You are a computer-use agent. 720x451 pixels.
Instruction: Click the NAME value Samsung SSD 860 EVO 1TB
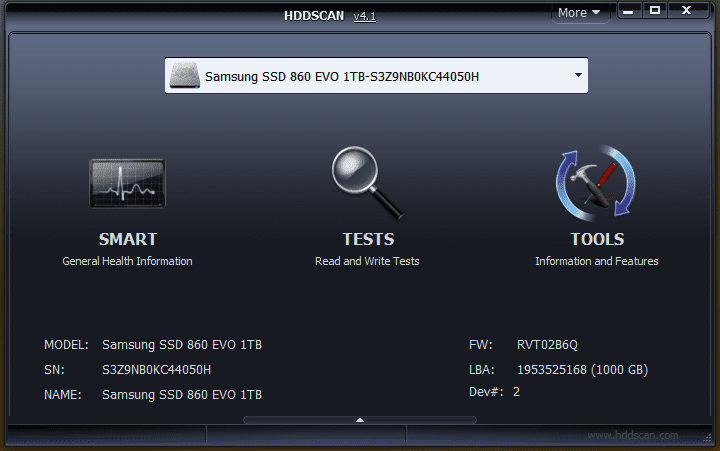(182, 395)
